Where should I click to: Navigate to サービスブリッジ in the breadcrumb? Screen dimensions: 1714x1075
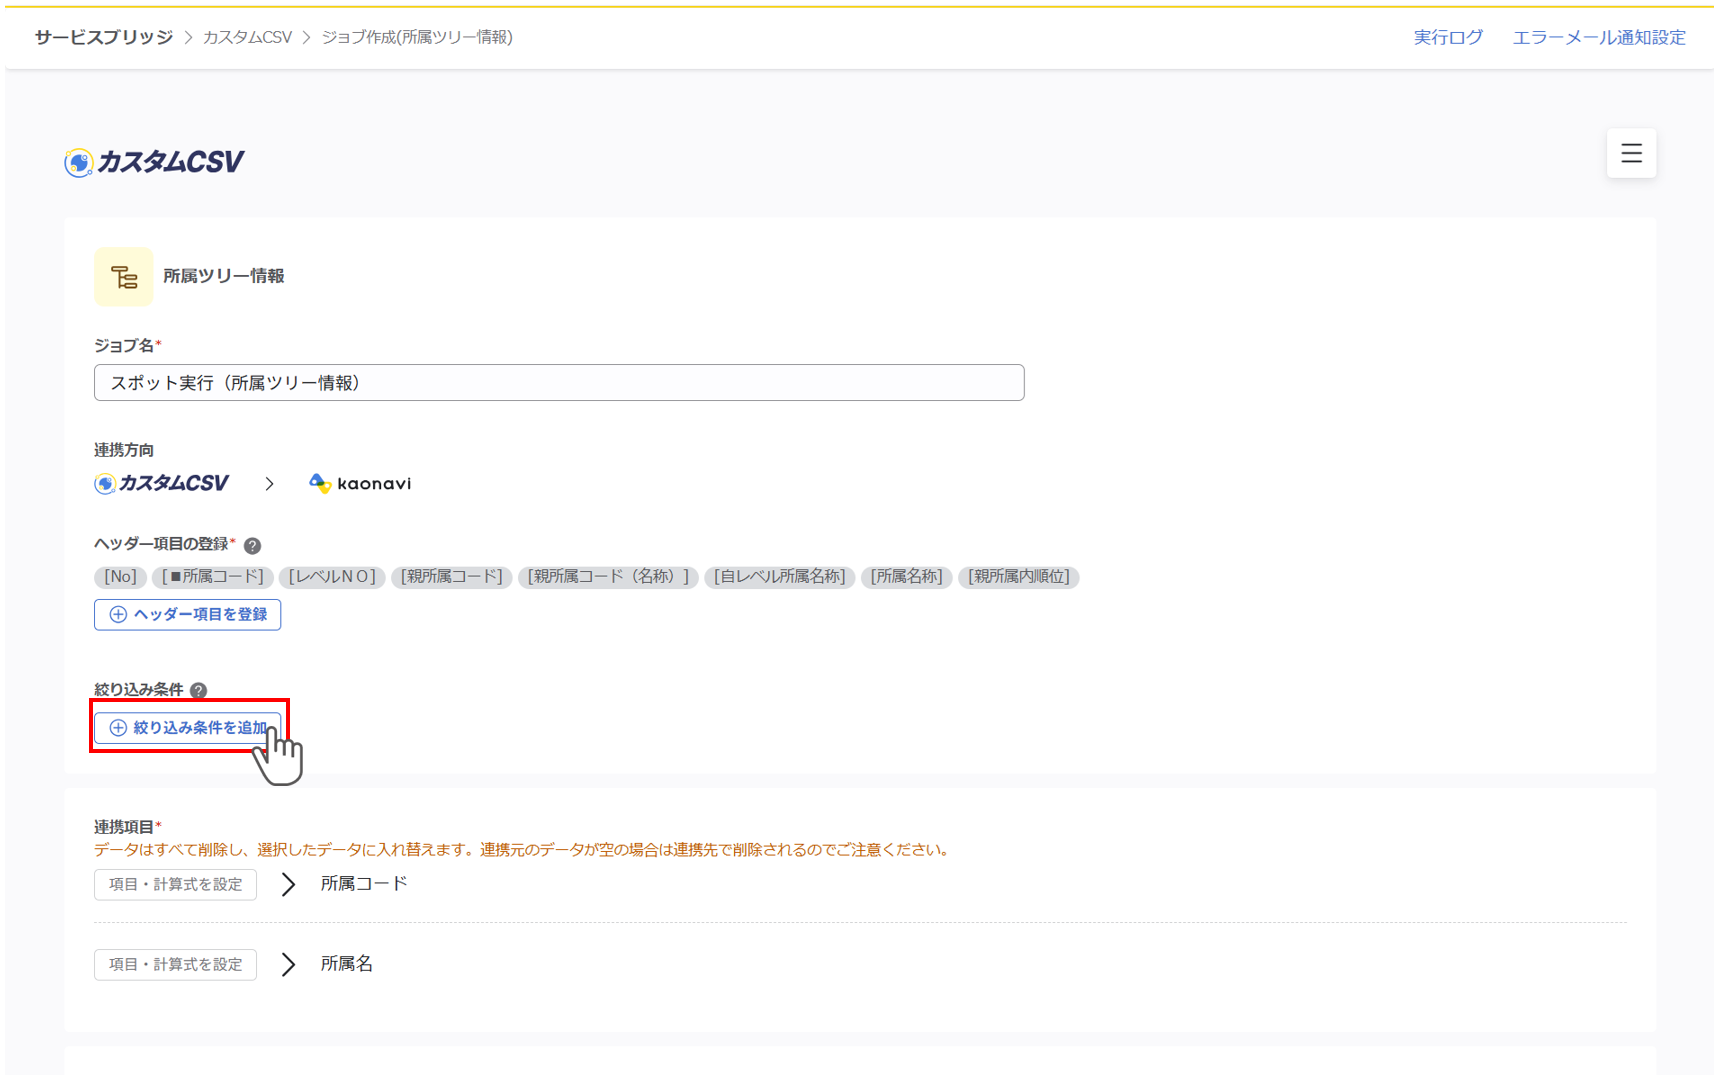click(x=101, y=37)
